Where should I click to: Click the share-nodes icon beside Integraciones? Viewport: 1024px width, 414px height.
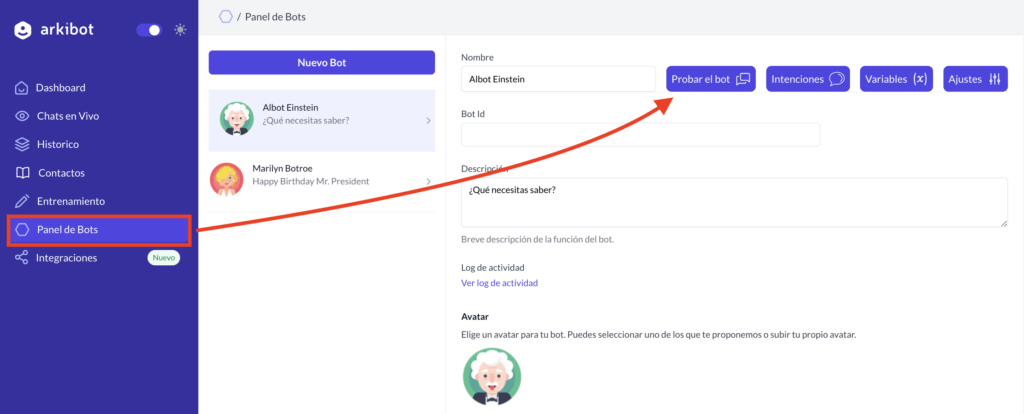[x=22, y=258]
